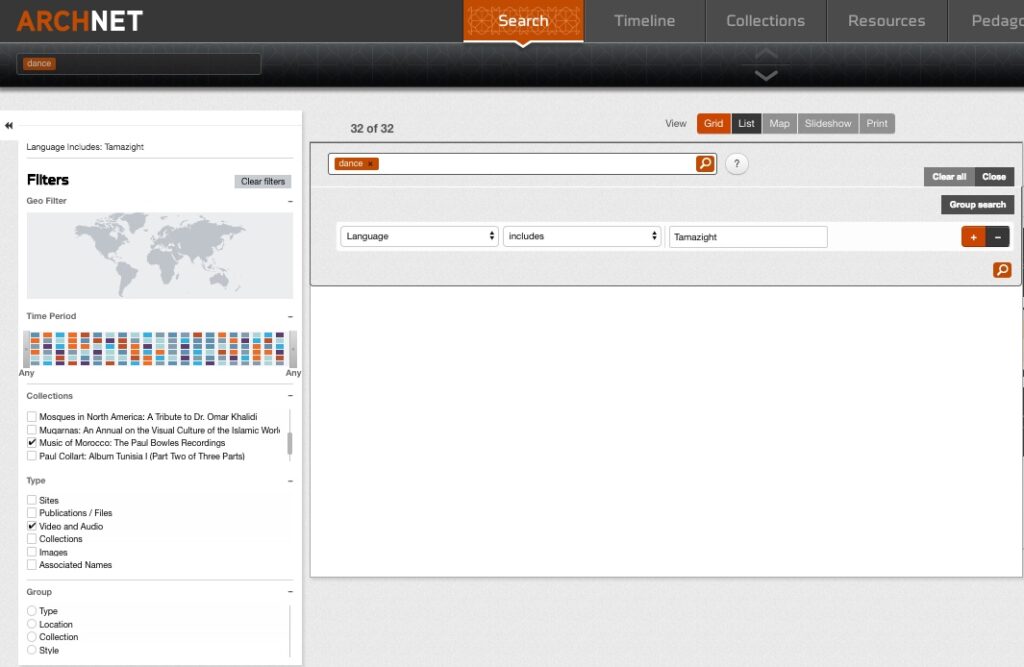The image size is (1024, 667).
Task: Submit filters with the lower search icon
Action: coord(1002,269)
